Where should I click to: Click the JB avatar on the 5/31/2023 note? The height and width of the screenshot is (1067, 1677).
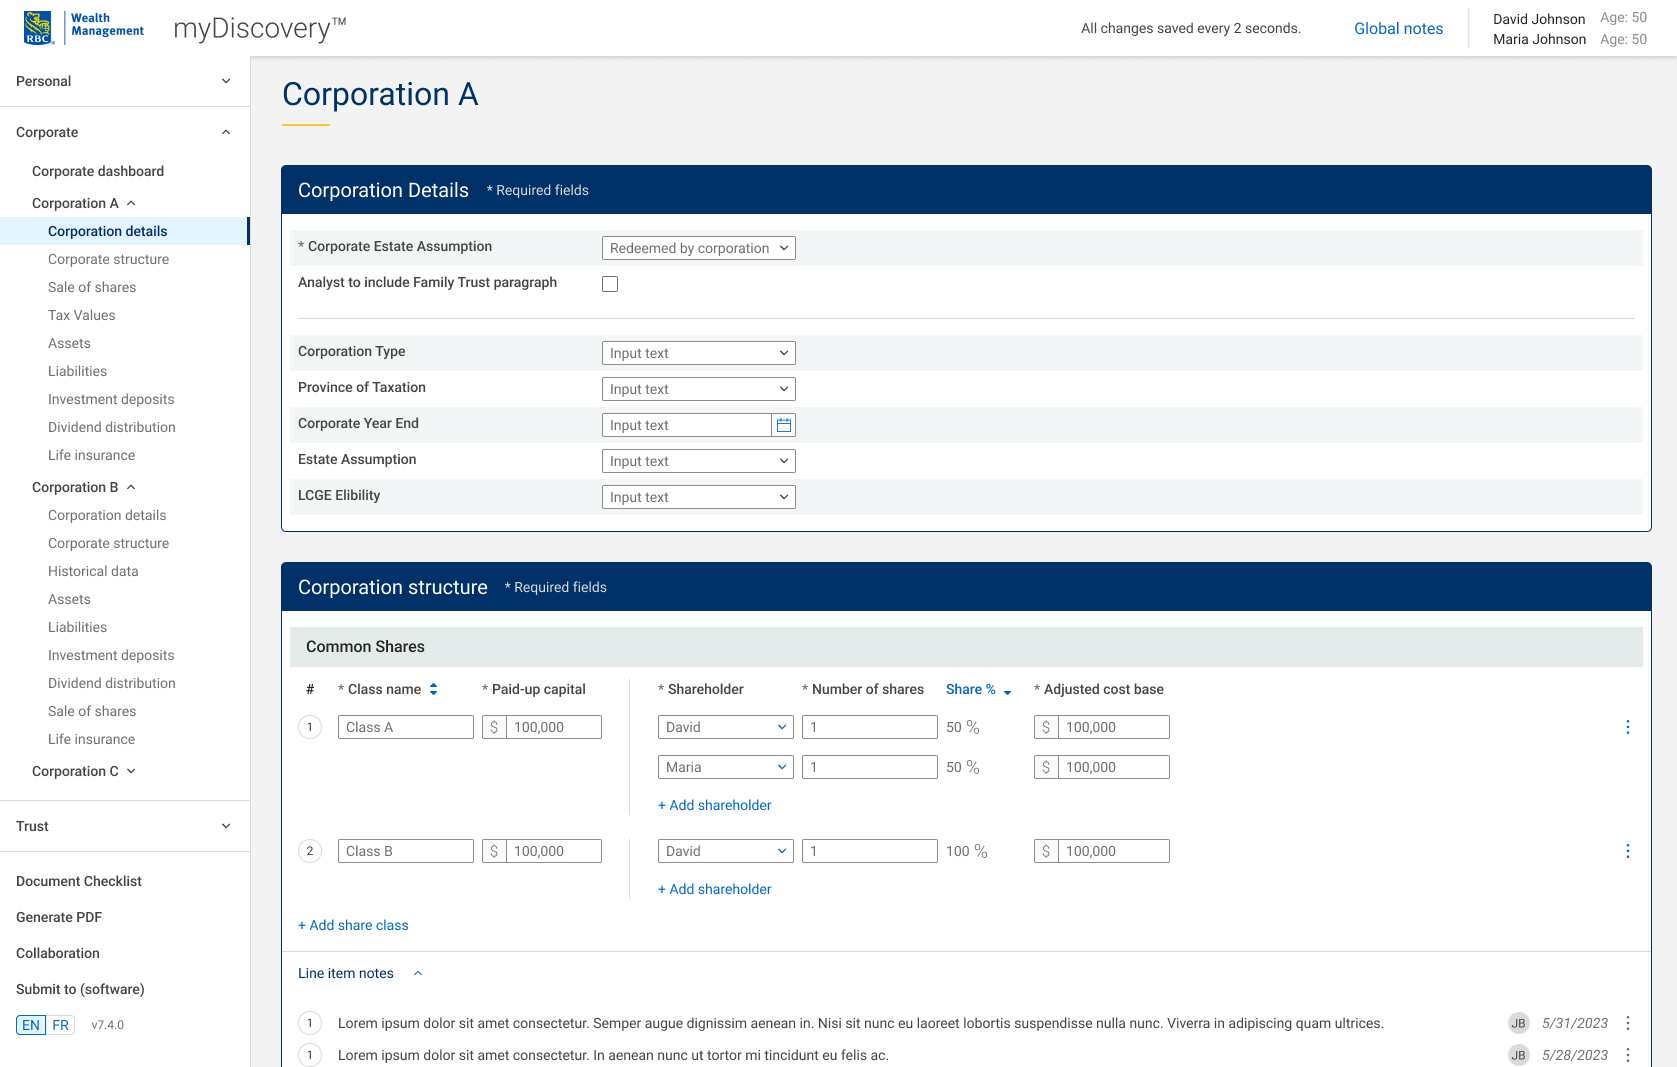1519,1023
